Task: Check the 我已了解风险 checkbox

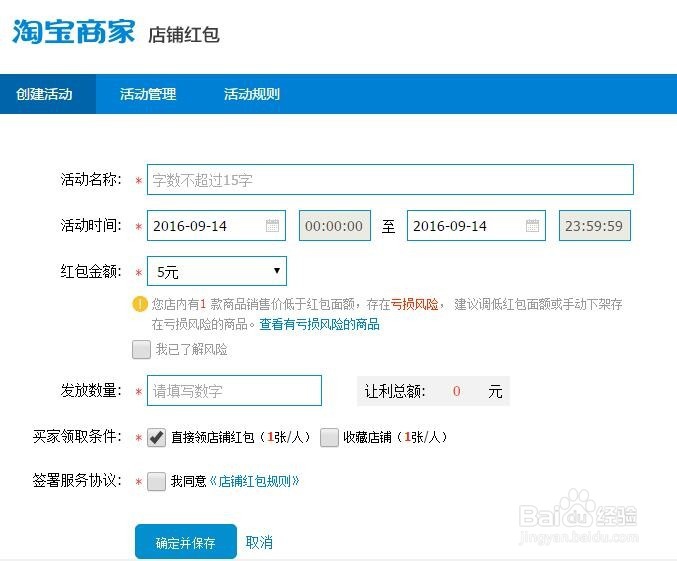Action: coord(141,349)
